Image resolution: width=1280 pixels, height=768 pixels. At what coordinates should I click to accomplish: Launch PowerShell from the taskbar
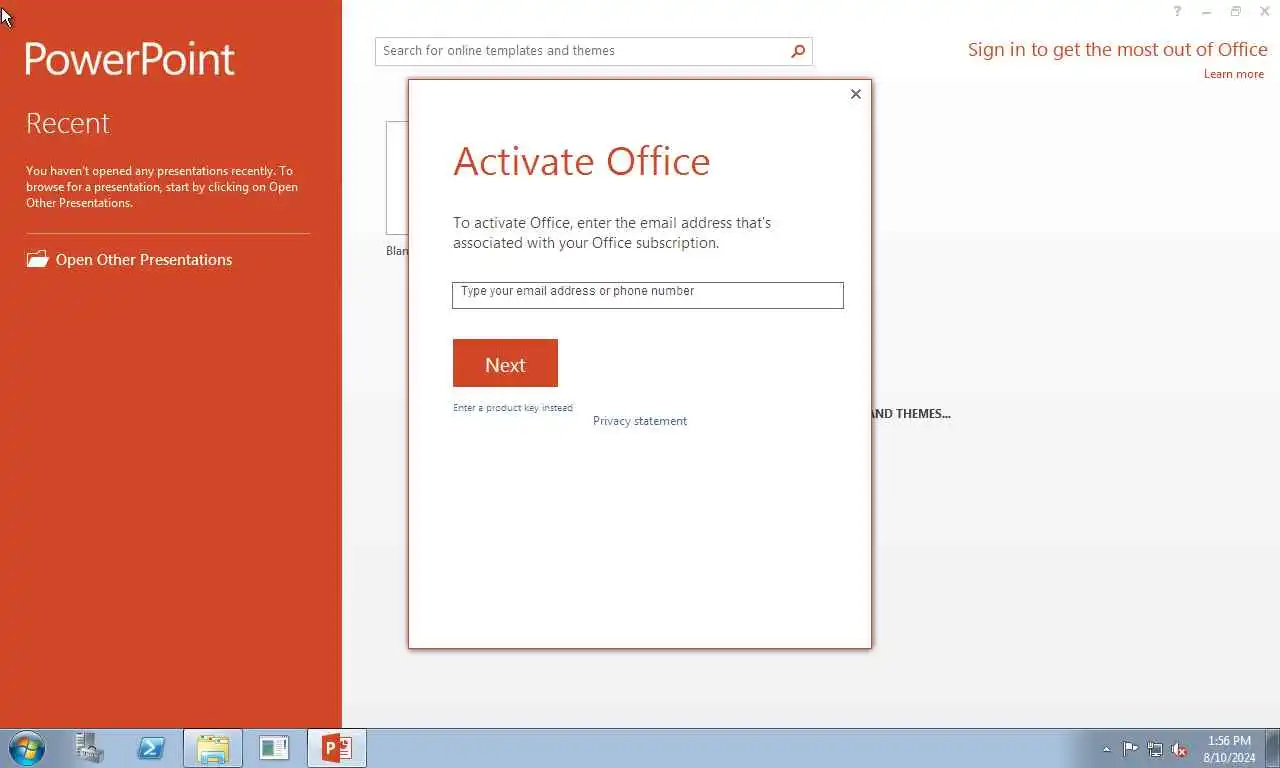pyautogui.click(x=151, y=748)
